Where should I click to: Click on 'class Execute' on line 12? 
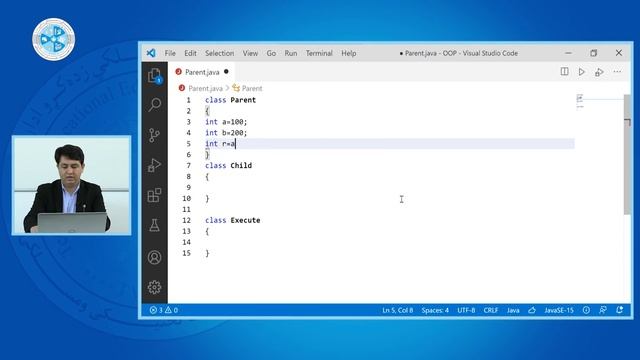click(x=233, y=220)
